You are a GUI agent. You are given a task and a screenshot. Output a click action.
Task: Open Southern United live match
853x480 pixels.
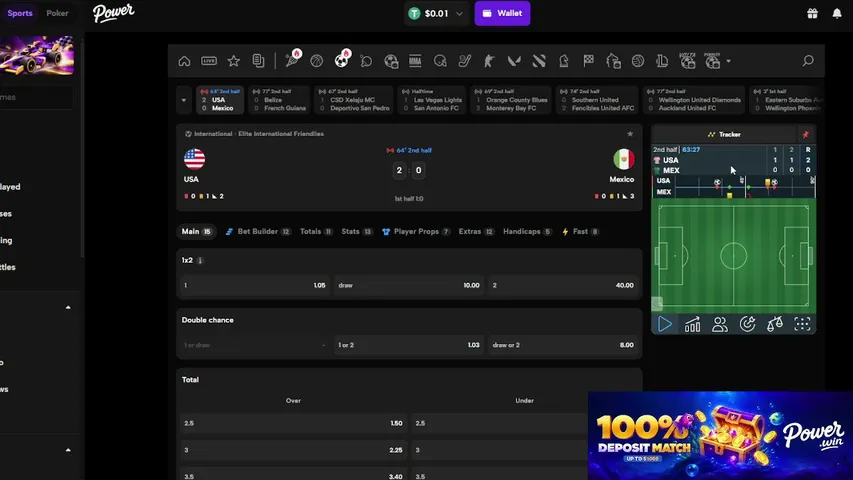[597, 100]
